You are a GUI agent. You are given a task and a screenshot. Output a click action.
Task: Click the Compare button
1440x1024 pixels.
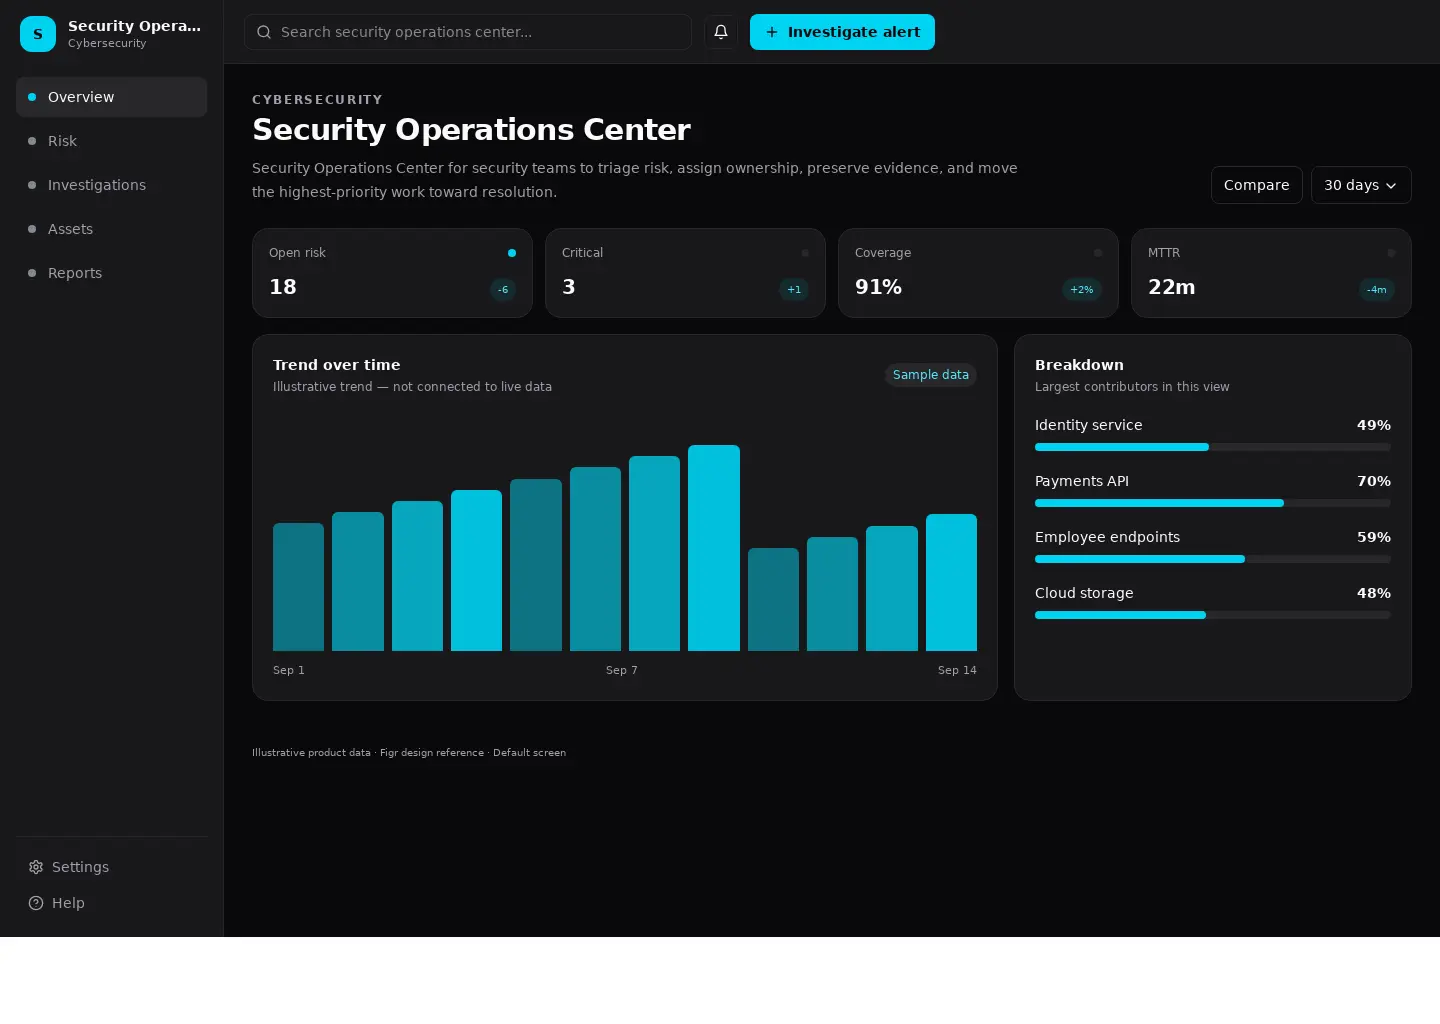click(x=1256, y=185)
